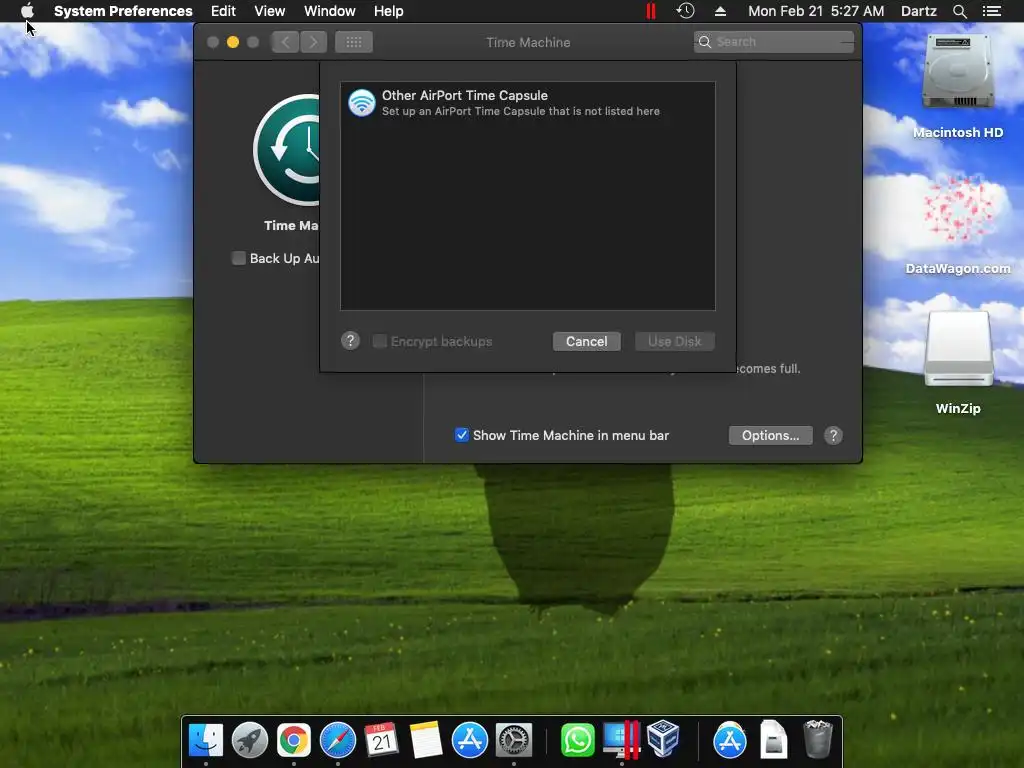Launch Safari from the Dock
Screen dimensions: 1024x768
(x=338, y=741)
